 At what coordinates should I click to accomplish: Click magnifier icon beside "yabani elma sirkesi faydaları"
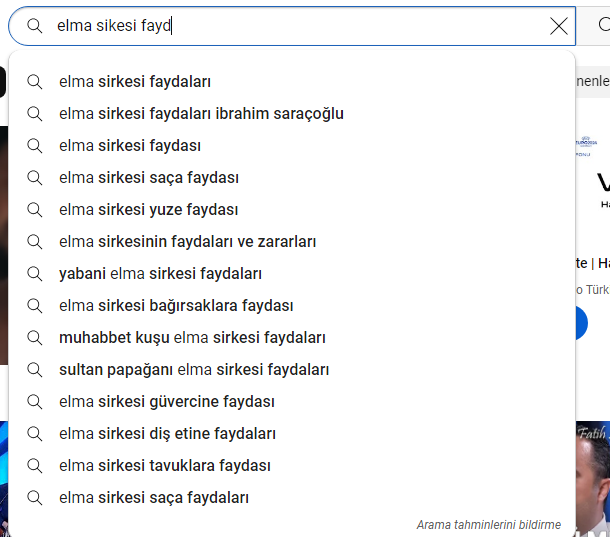35,274
